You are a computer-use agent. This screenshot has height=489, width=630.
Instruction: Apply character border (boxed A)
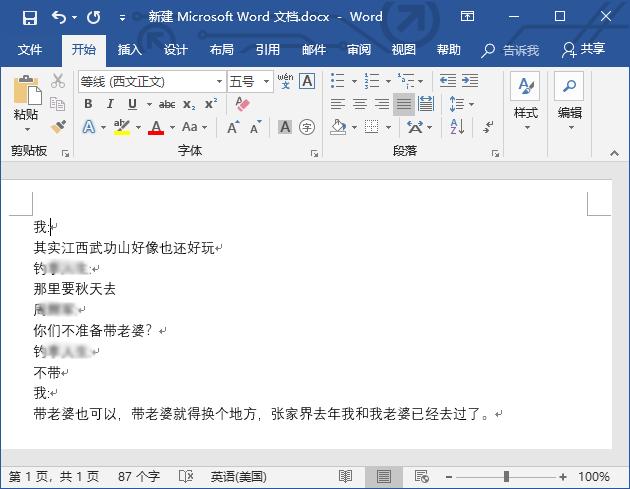tap(307, 81)
